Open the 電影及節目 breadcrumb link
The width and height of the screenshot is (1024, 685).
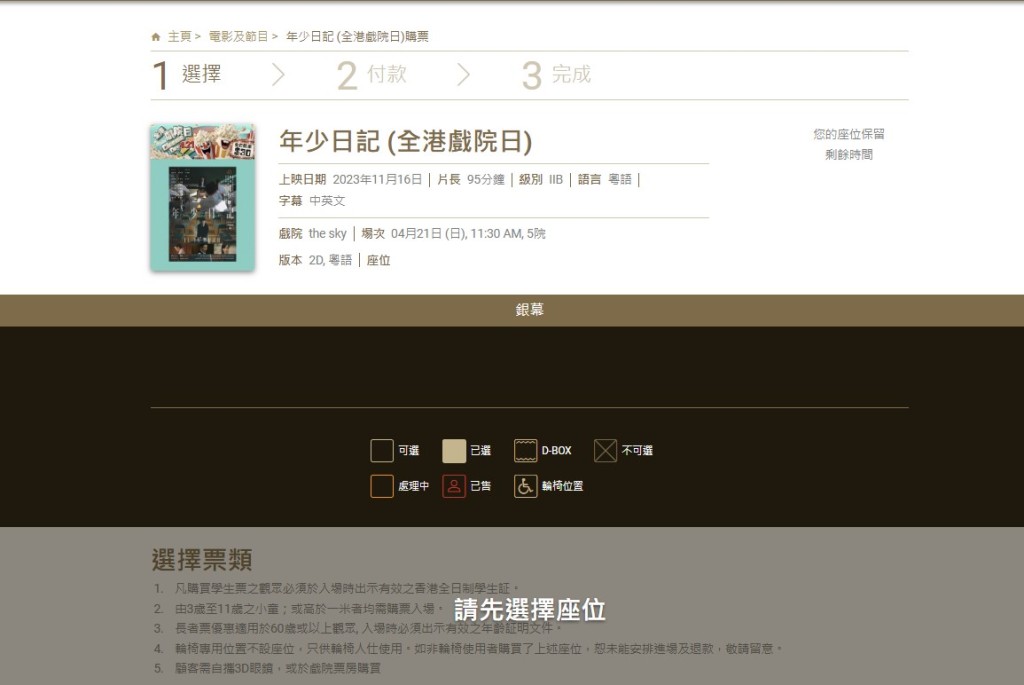click(x=238, y=37)
